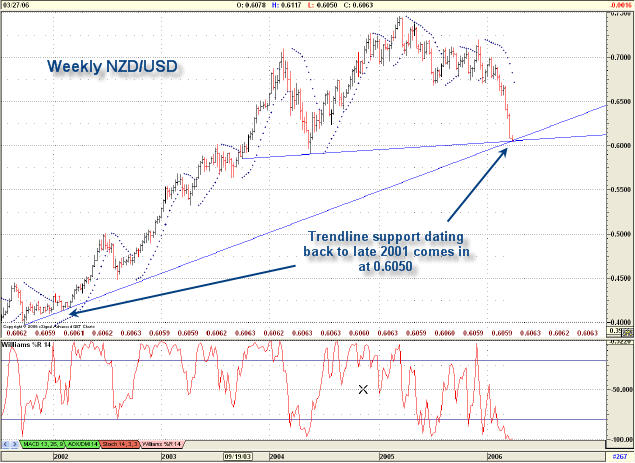Click the 0.5000 price axis label
The height and width of the screenshot is (463, 635).
pos(620,234)
